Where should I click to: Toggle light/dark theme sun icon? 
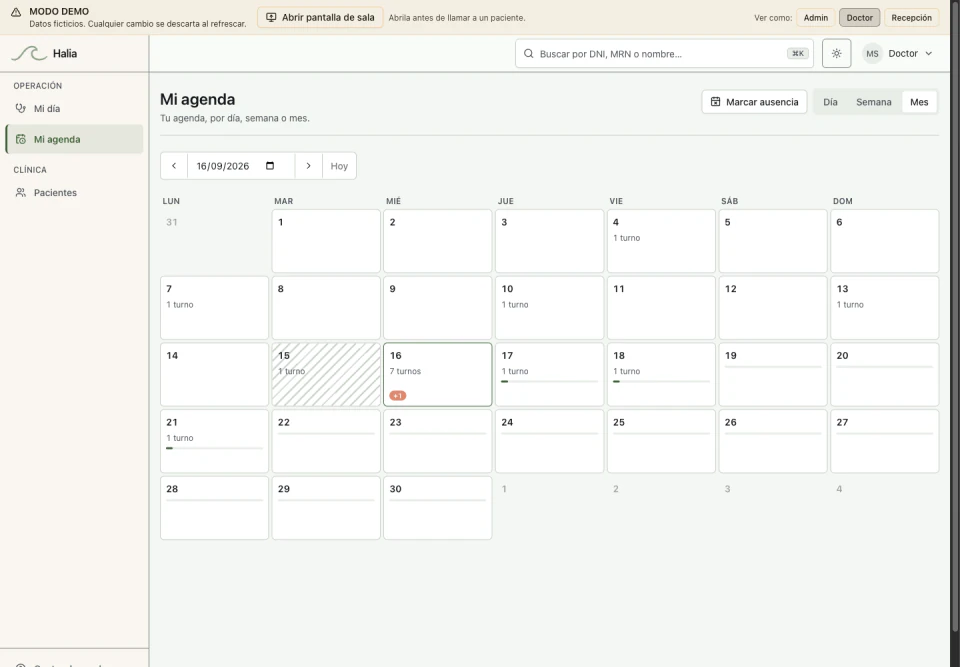tap(836, 53)
